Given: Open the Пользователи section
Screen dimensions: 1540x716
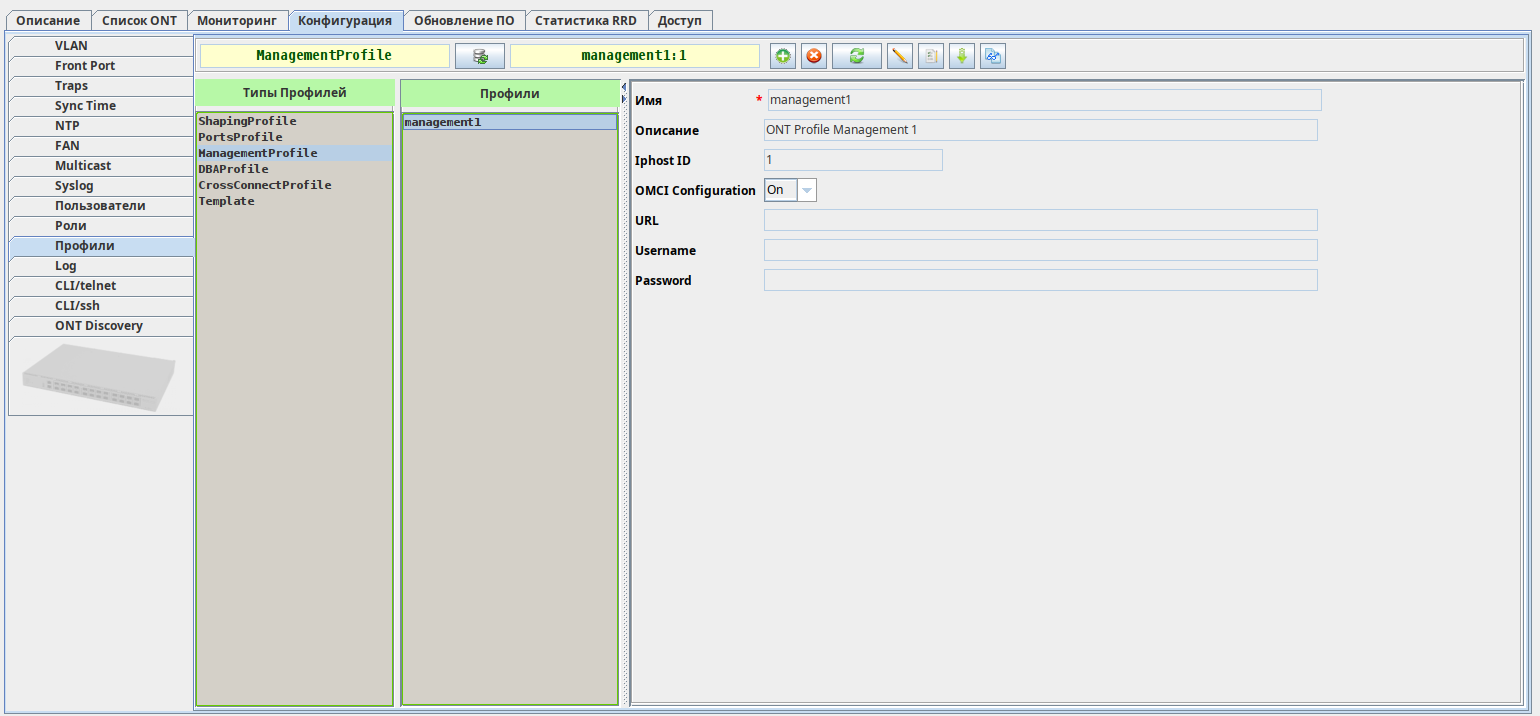Looking at the screenshot, I should 101,206.
